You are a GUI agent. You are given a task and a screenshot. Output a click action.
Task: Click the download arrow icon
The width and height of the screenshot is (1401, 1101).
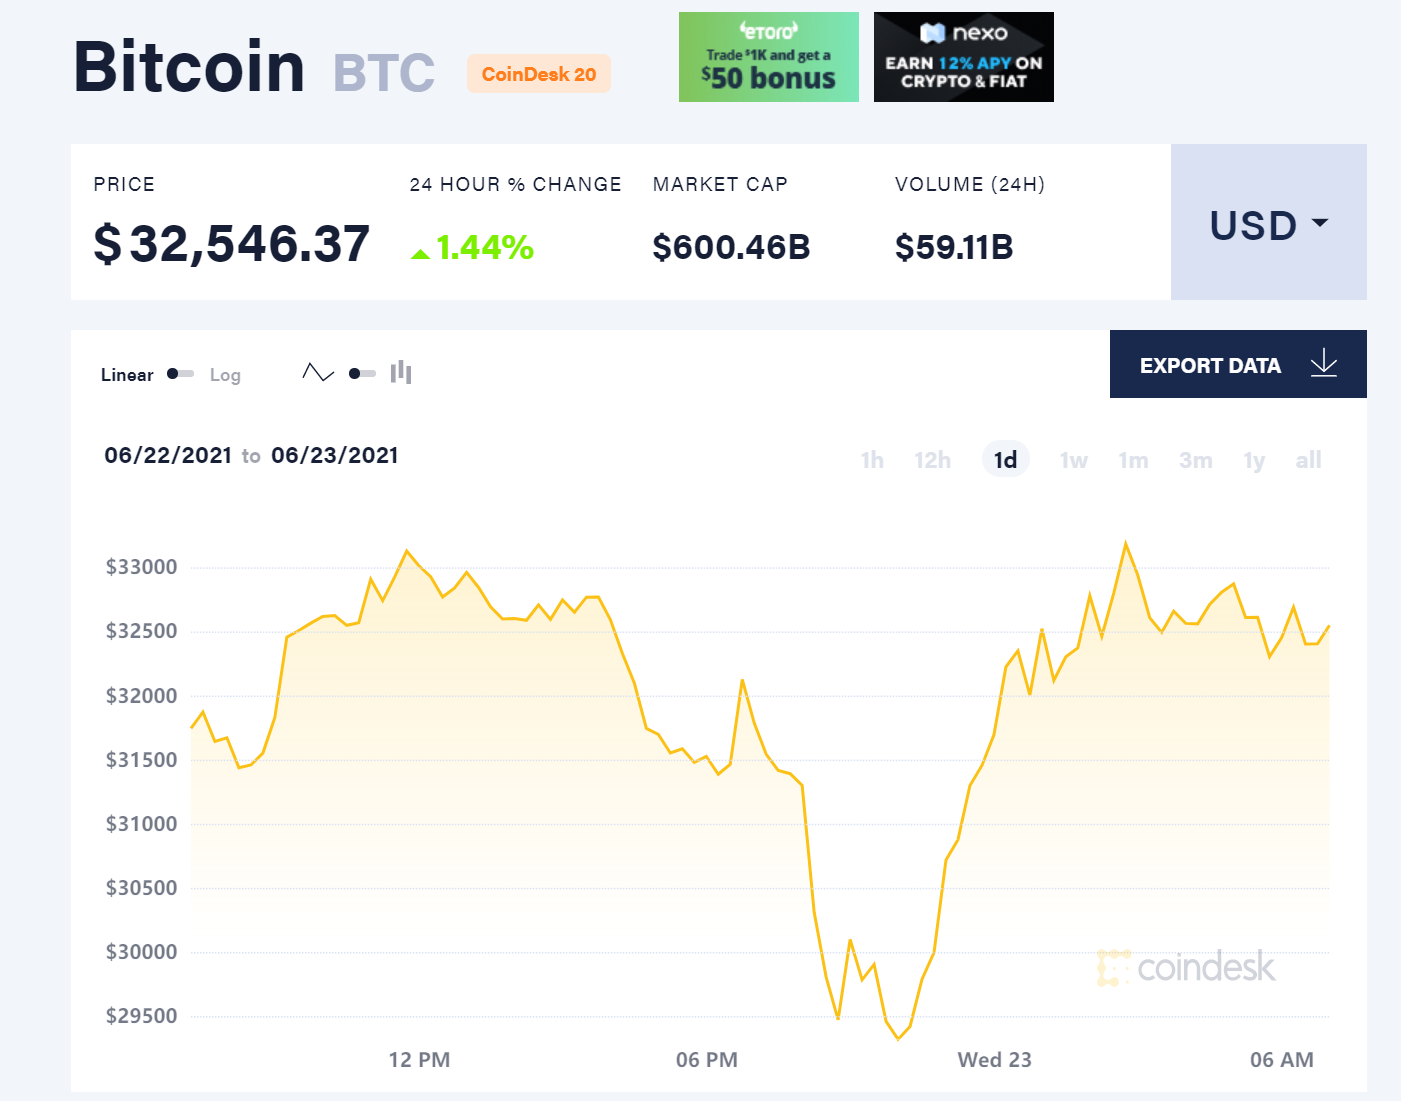(x=1324, y=364)
